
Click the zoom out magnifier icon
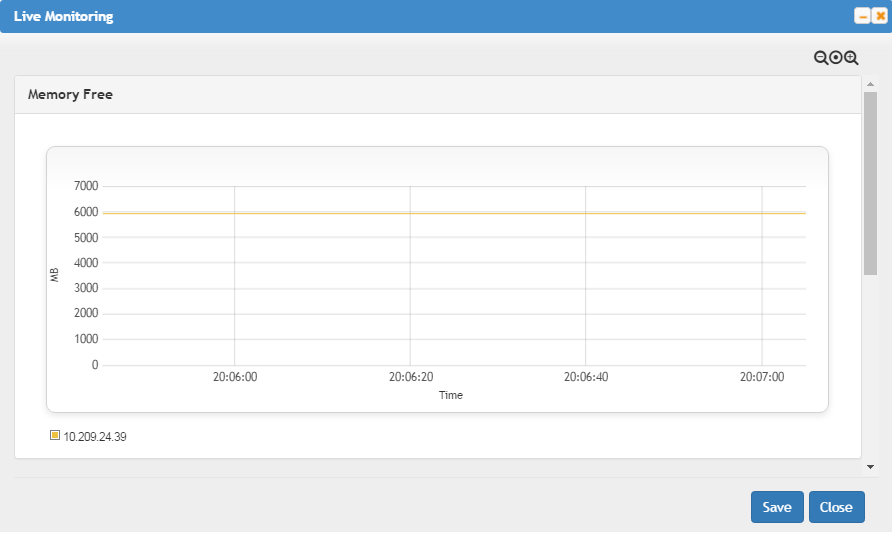(821, 59)
